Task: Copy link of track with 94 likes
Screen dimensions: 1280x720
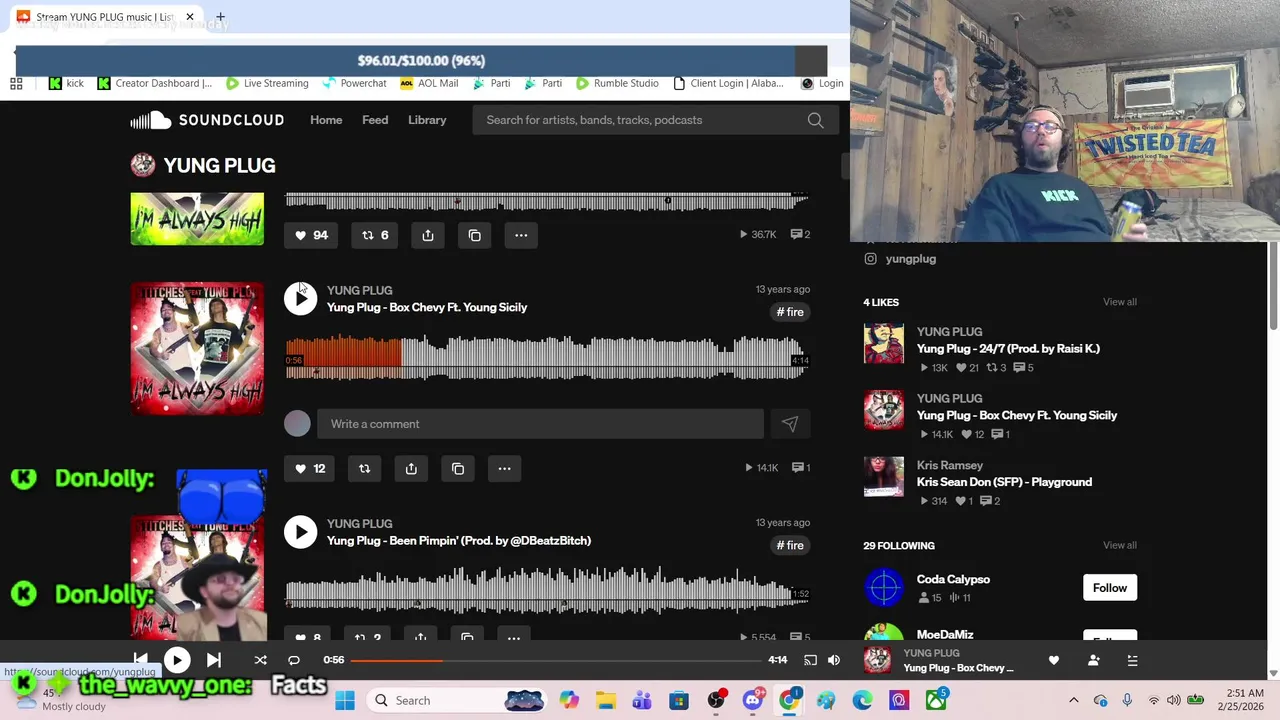Action: [475, 235]
